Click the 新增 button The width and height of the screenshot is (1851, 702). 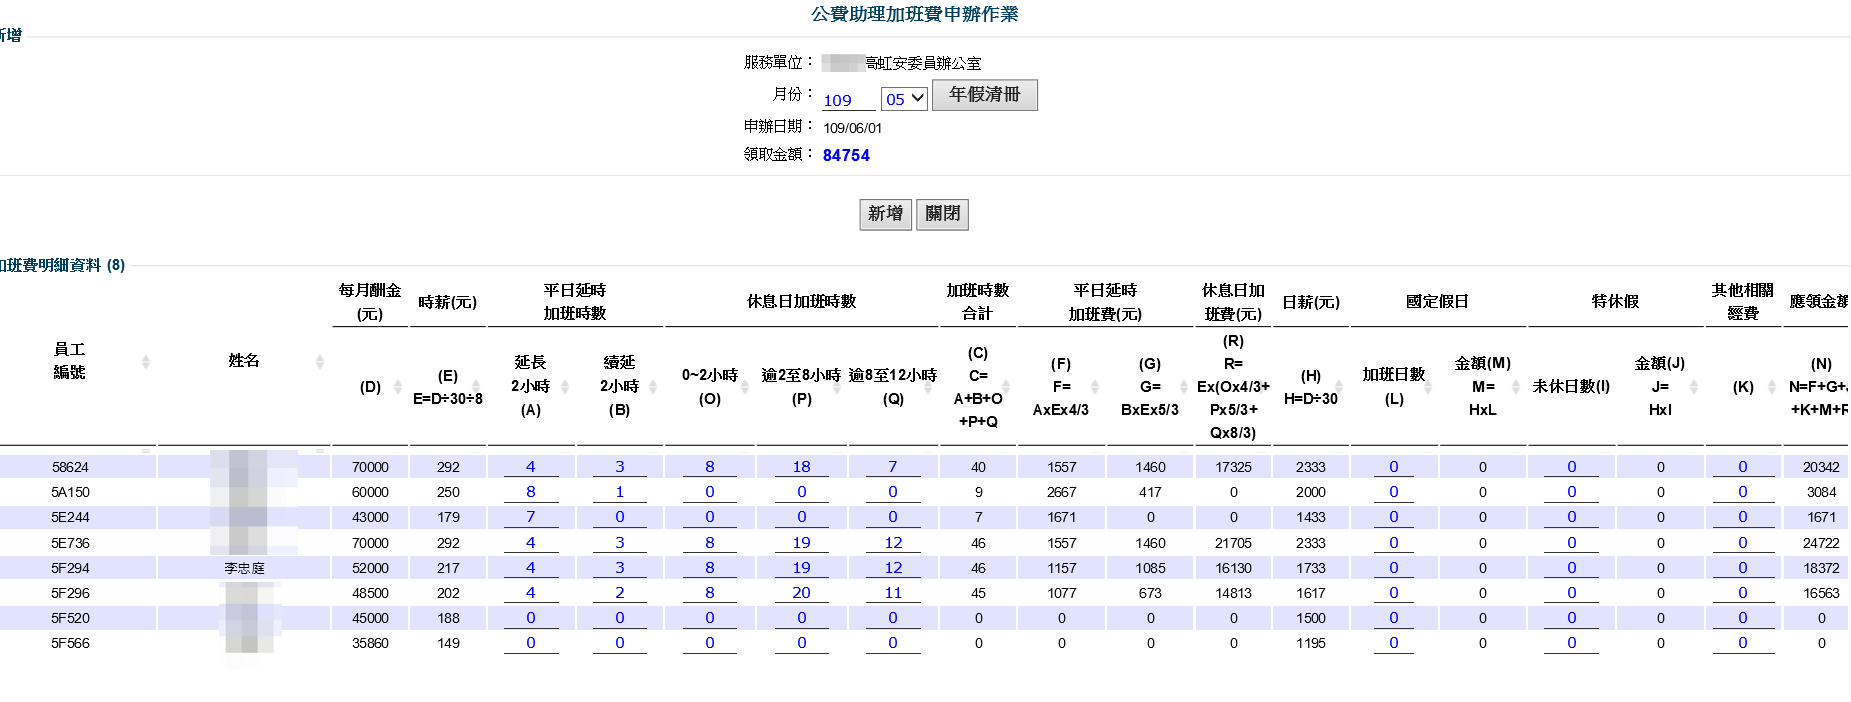point(885,214)
